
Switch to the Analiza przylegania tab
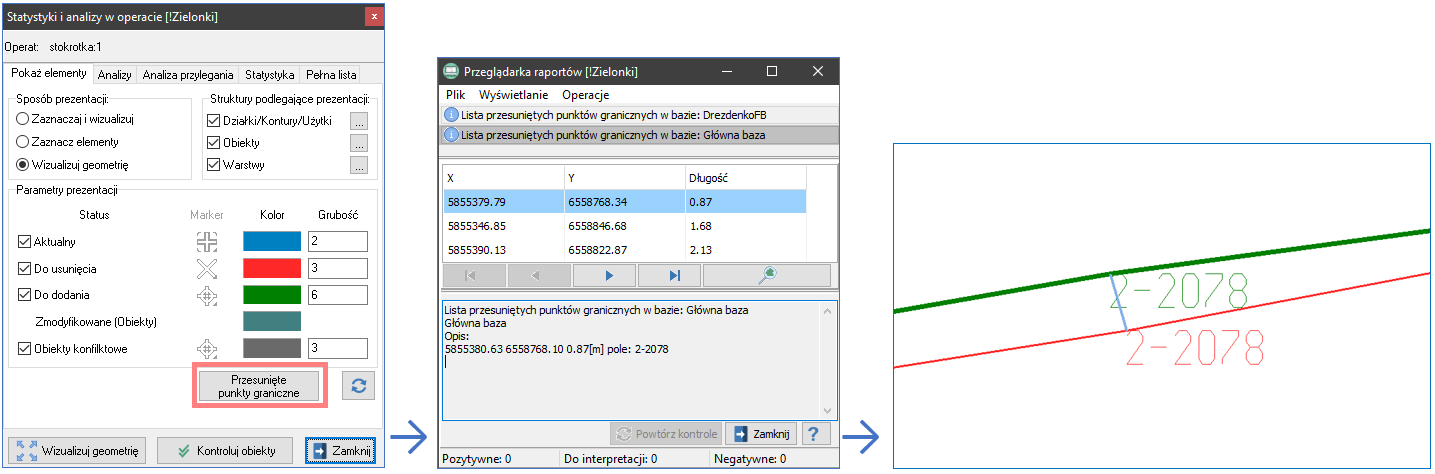click(188, 75)
